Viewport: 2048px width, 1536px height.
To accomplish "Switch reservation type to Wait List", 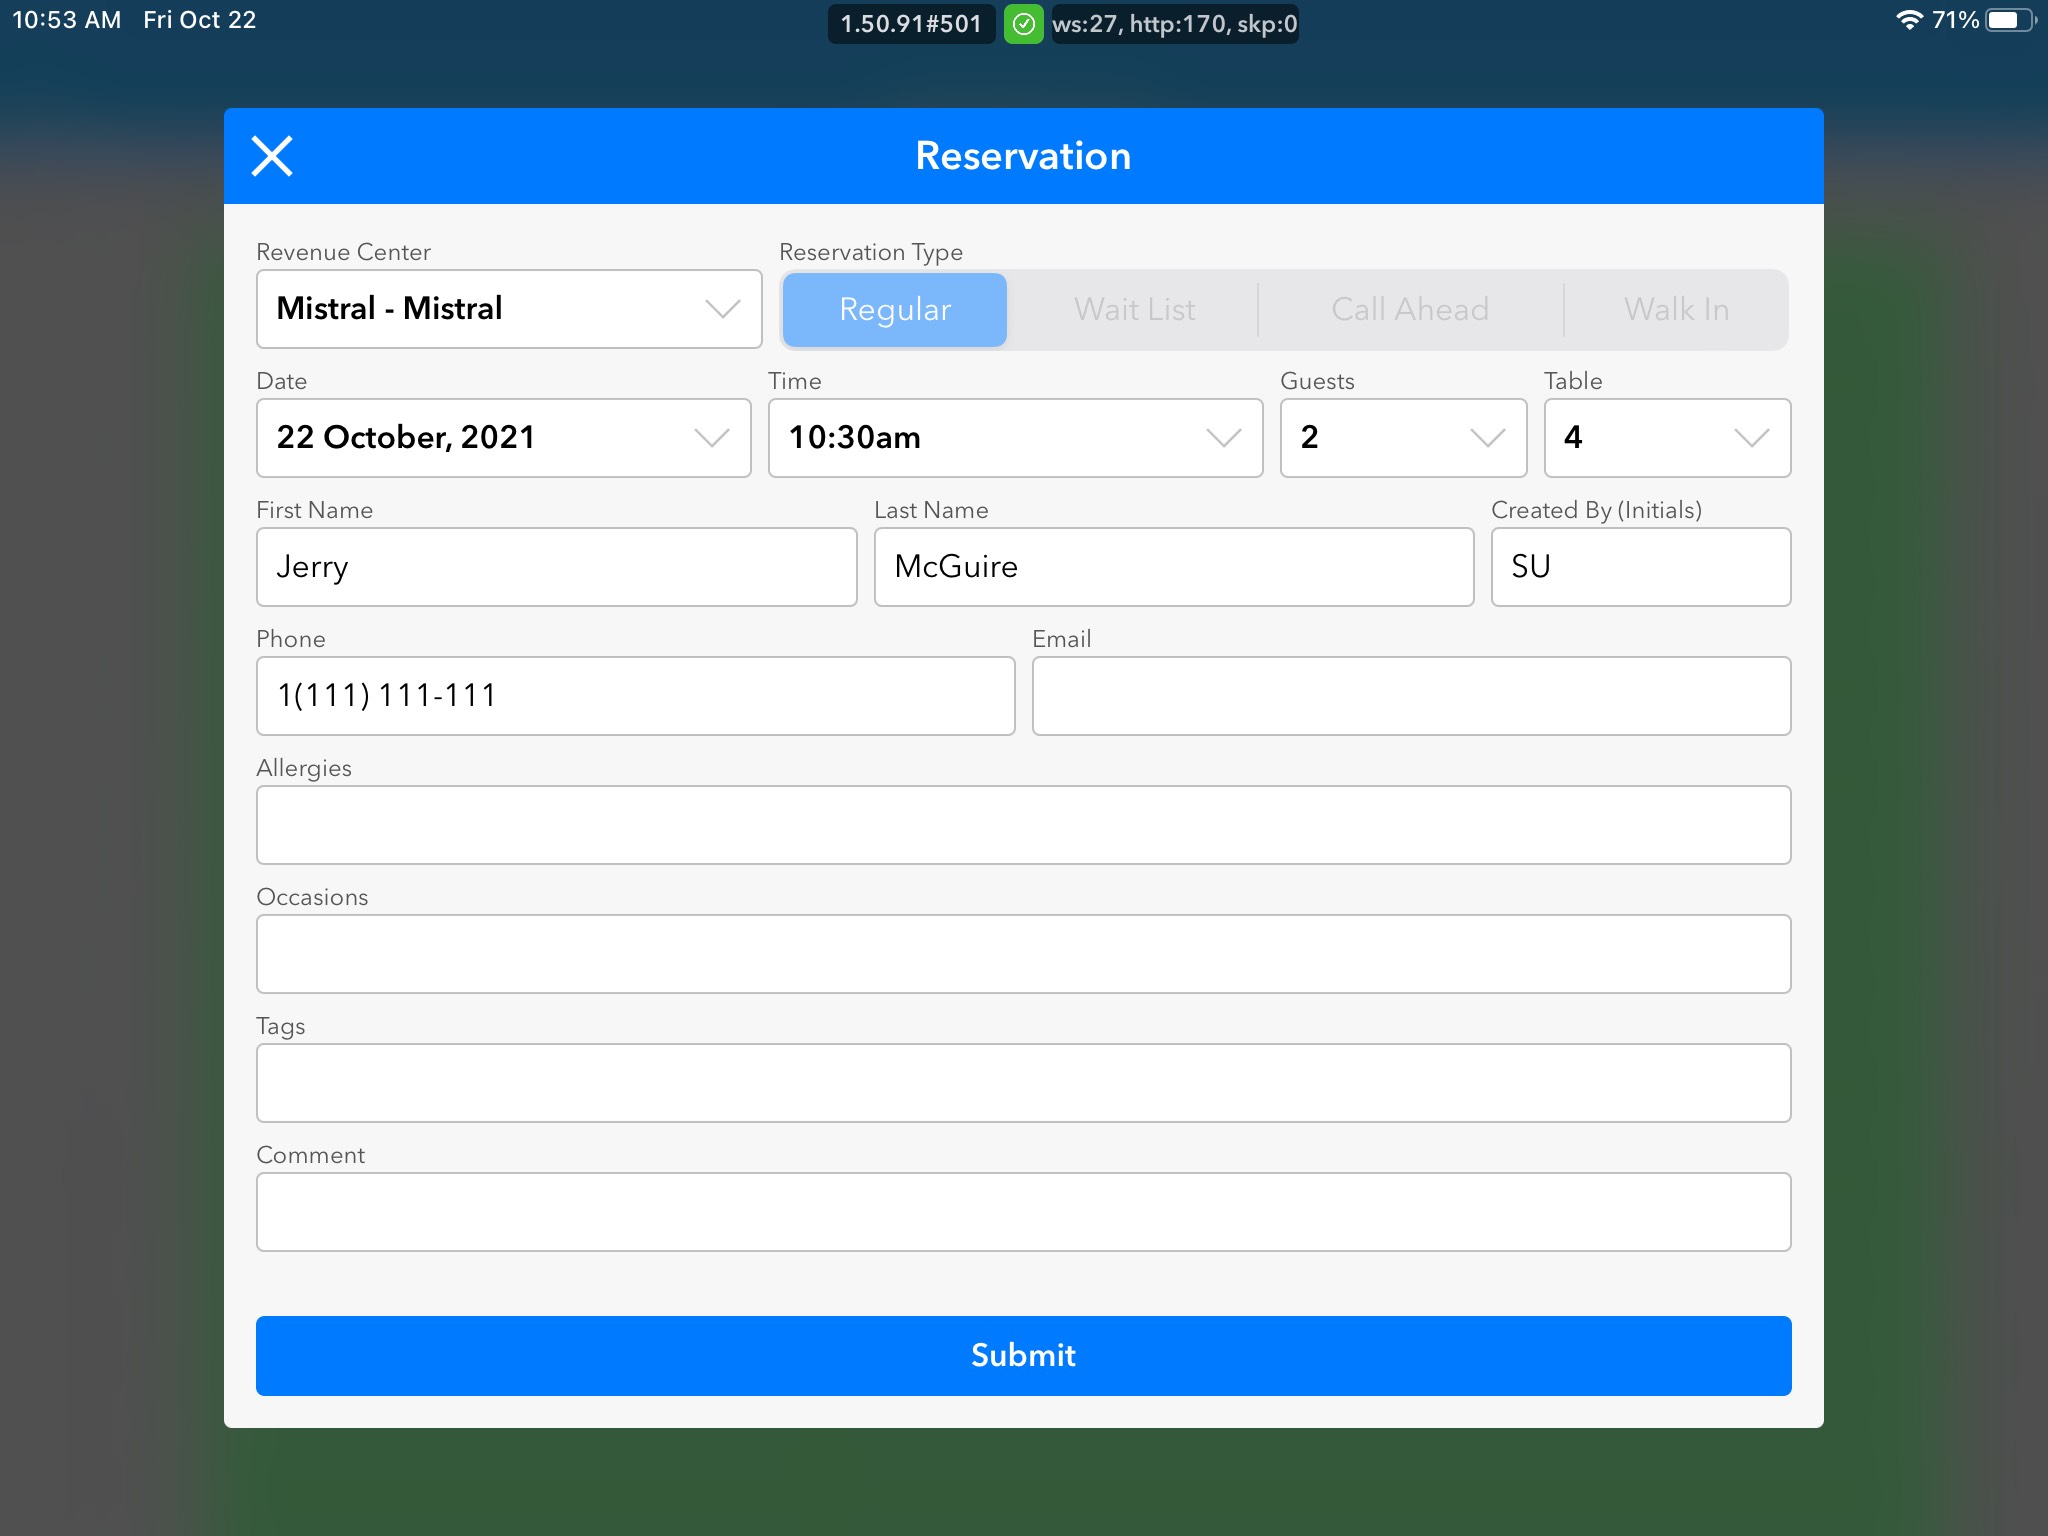I will 1134,310.
